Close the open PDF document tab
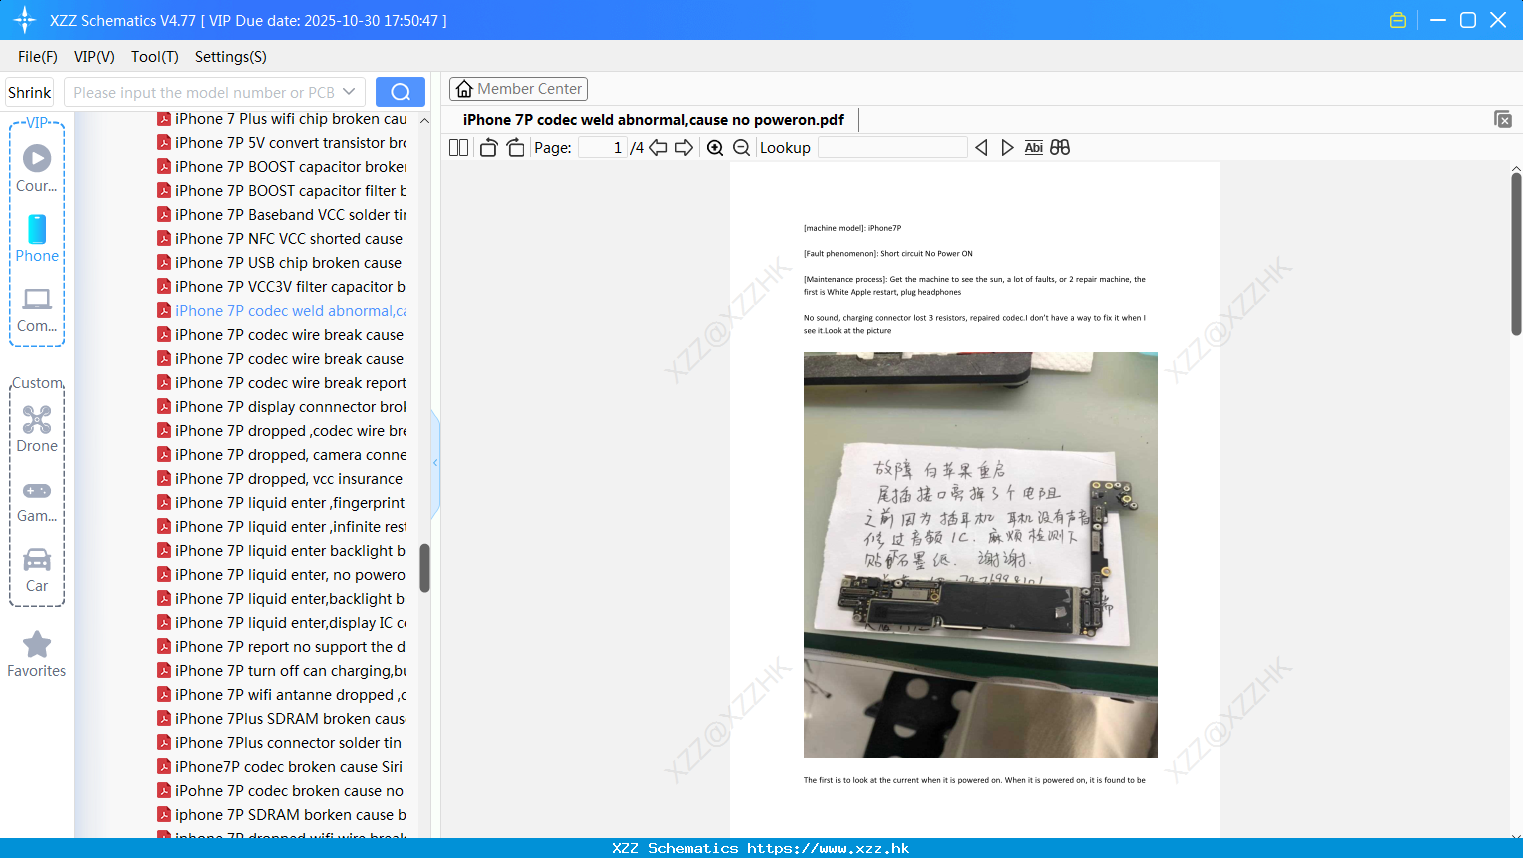Image resolution: width=1523 pixels, height=858 pixels. [x=1503, y=119]
